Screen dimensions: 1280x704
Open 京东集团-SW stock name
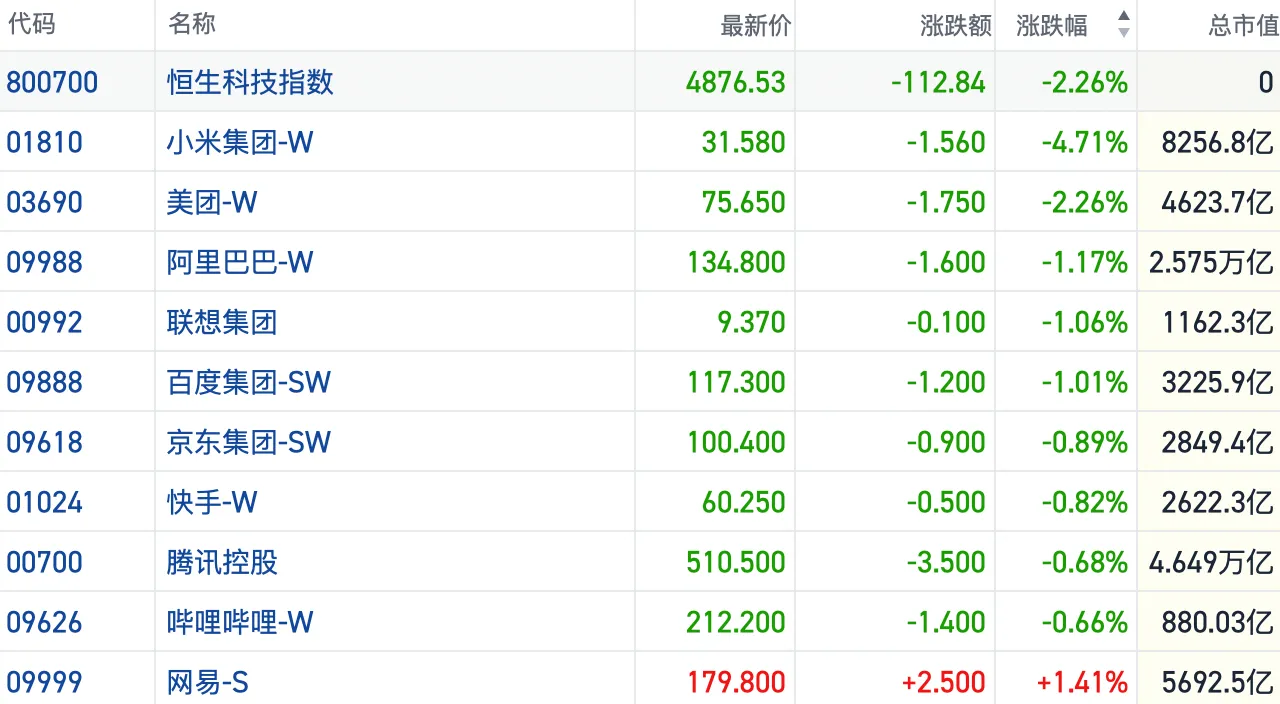249,442
